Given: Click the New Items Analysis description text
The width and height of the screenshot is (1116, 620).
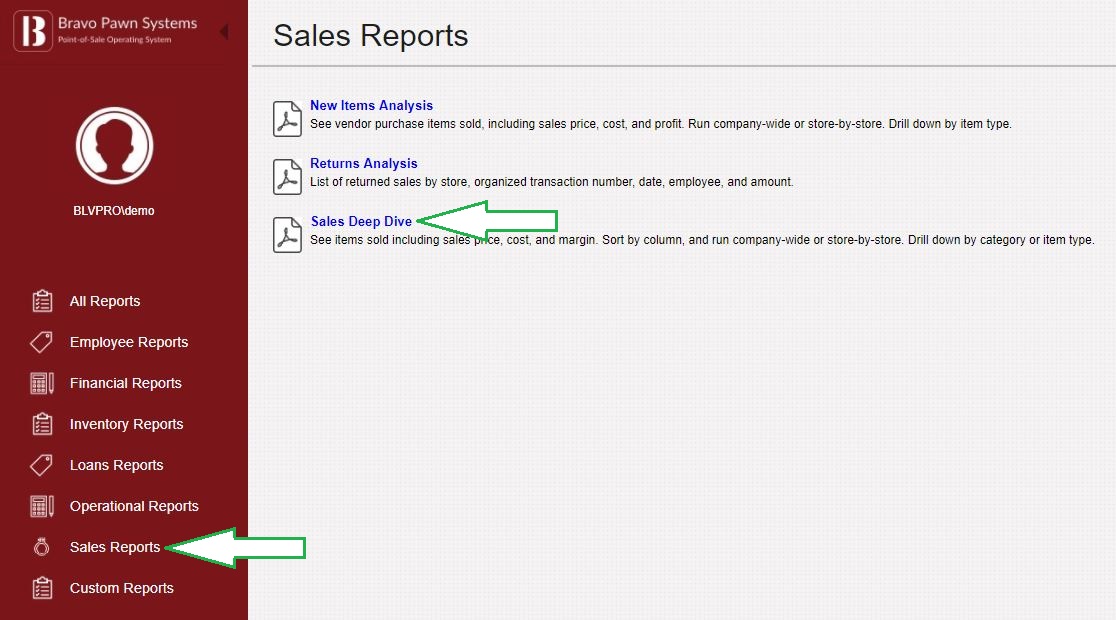Looking at the screenshot, I should [x=660, y=124].
